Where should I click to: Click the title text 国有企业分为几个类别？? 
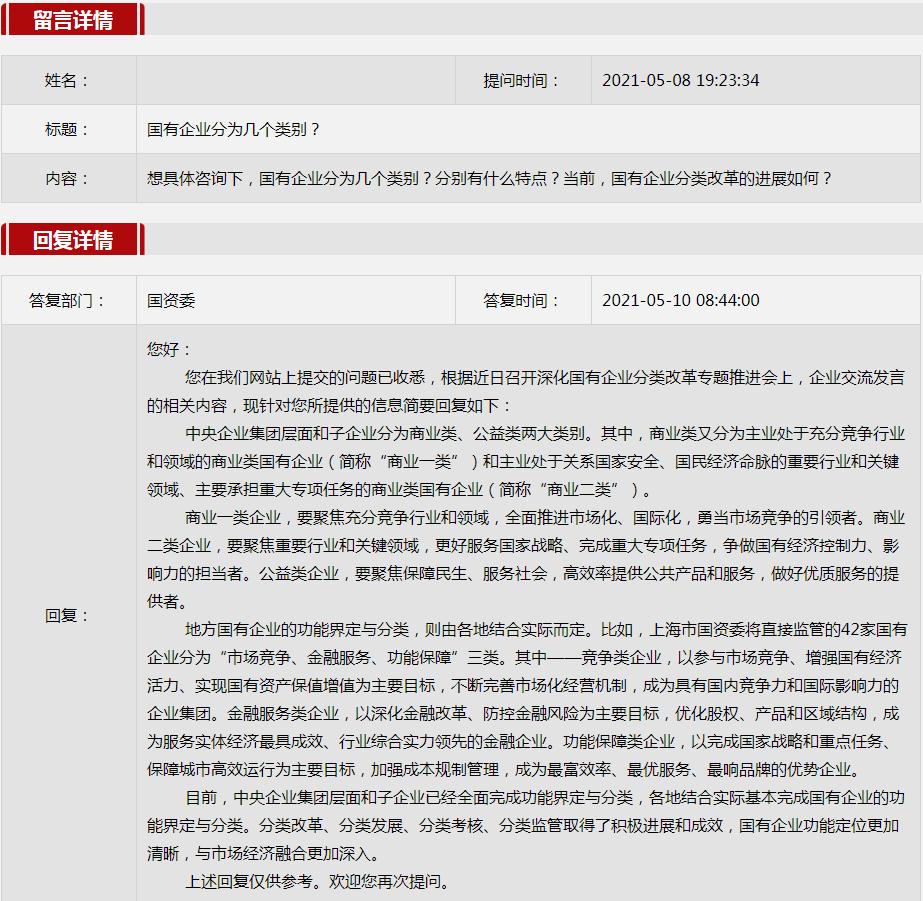[234, 130]
